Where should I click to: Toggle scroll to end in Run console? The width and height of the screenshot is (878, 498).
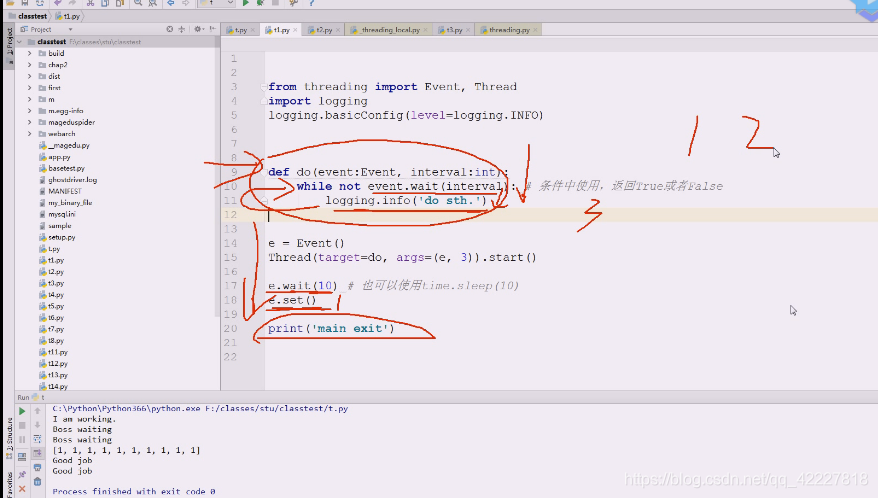tap(37, 453)
